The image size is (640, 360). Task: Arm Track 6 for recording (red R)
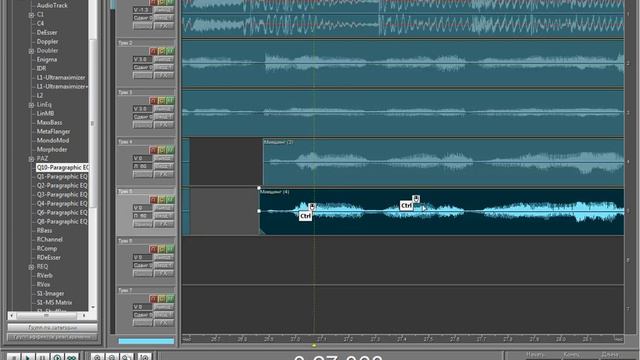[153, 249]
